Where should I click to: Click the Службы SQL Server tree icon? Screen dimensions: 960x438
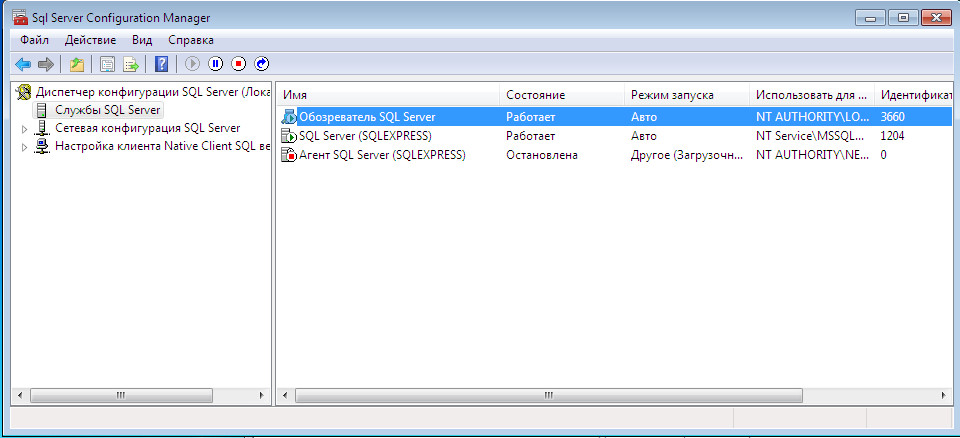click(42, 110)
